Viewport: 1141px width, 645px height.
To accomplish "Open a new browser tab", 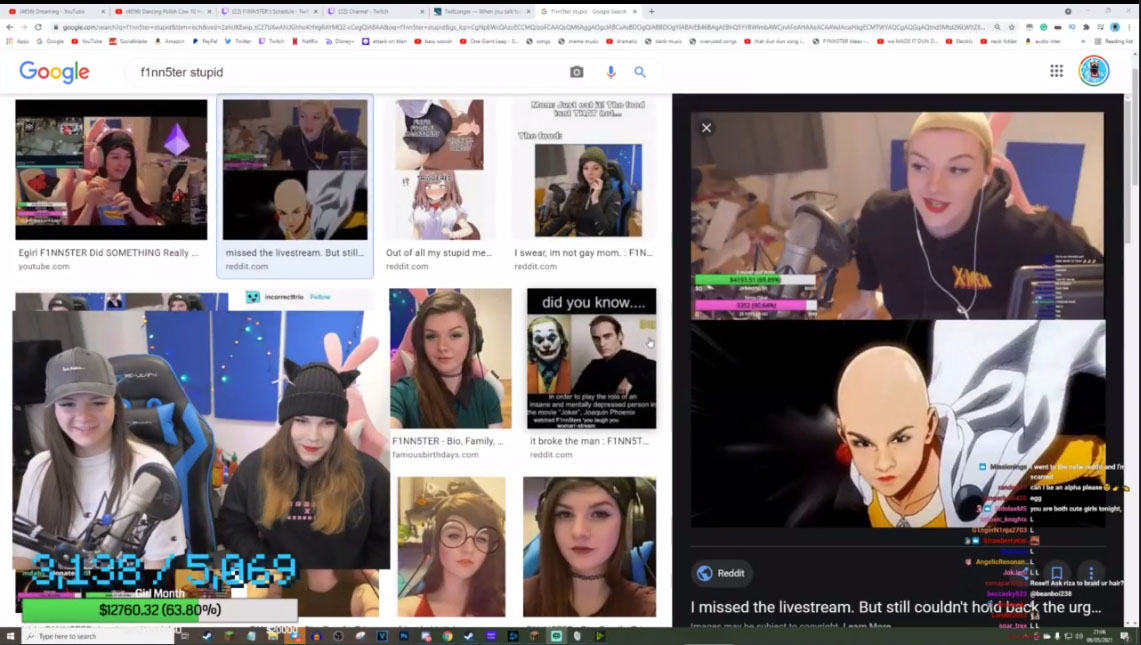I will pos(651,12).
